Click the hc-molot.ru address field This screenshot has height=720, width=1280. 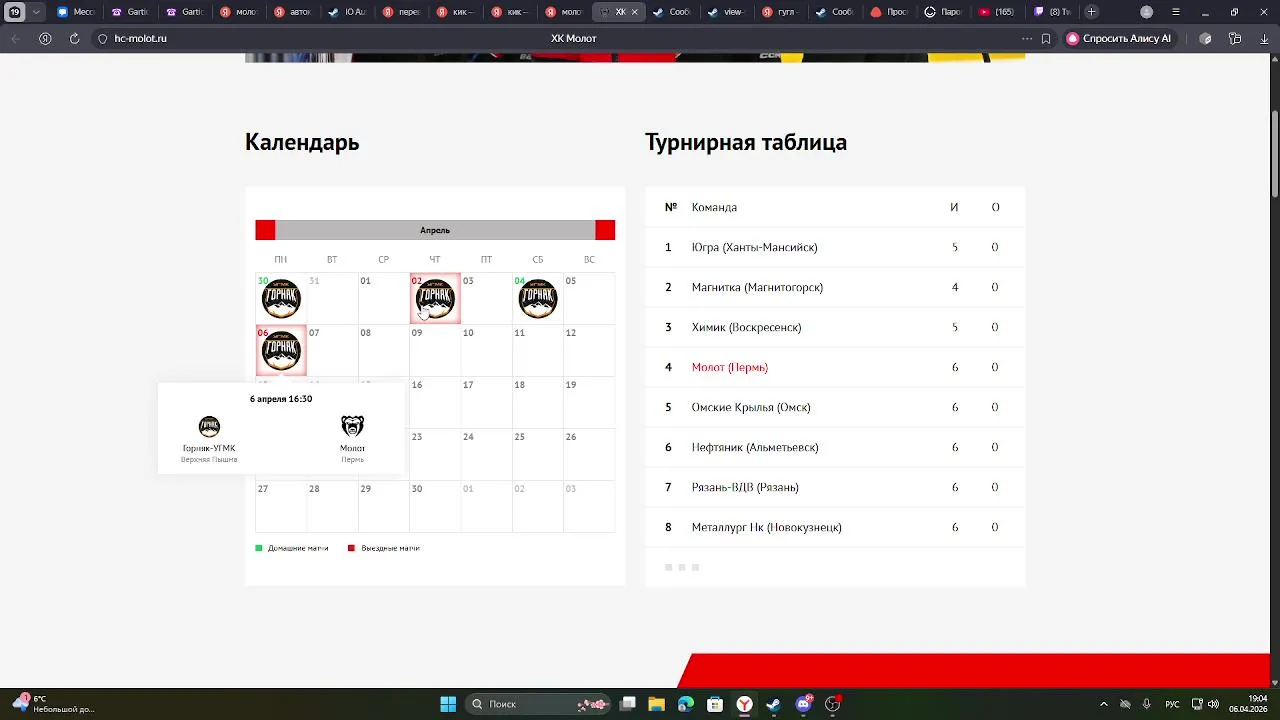(x=141, y=38)
